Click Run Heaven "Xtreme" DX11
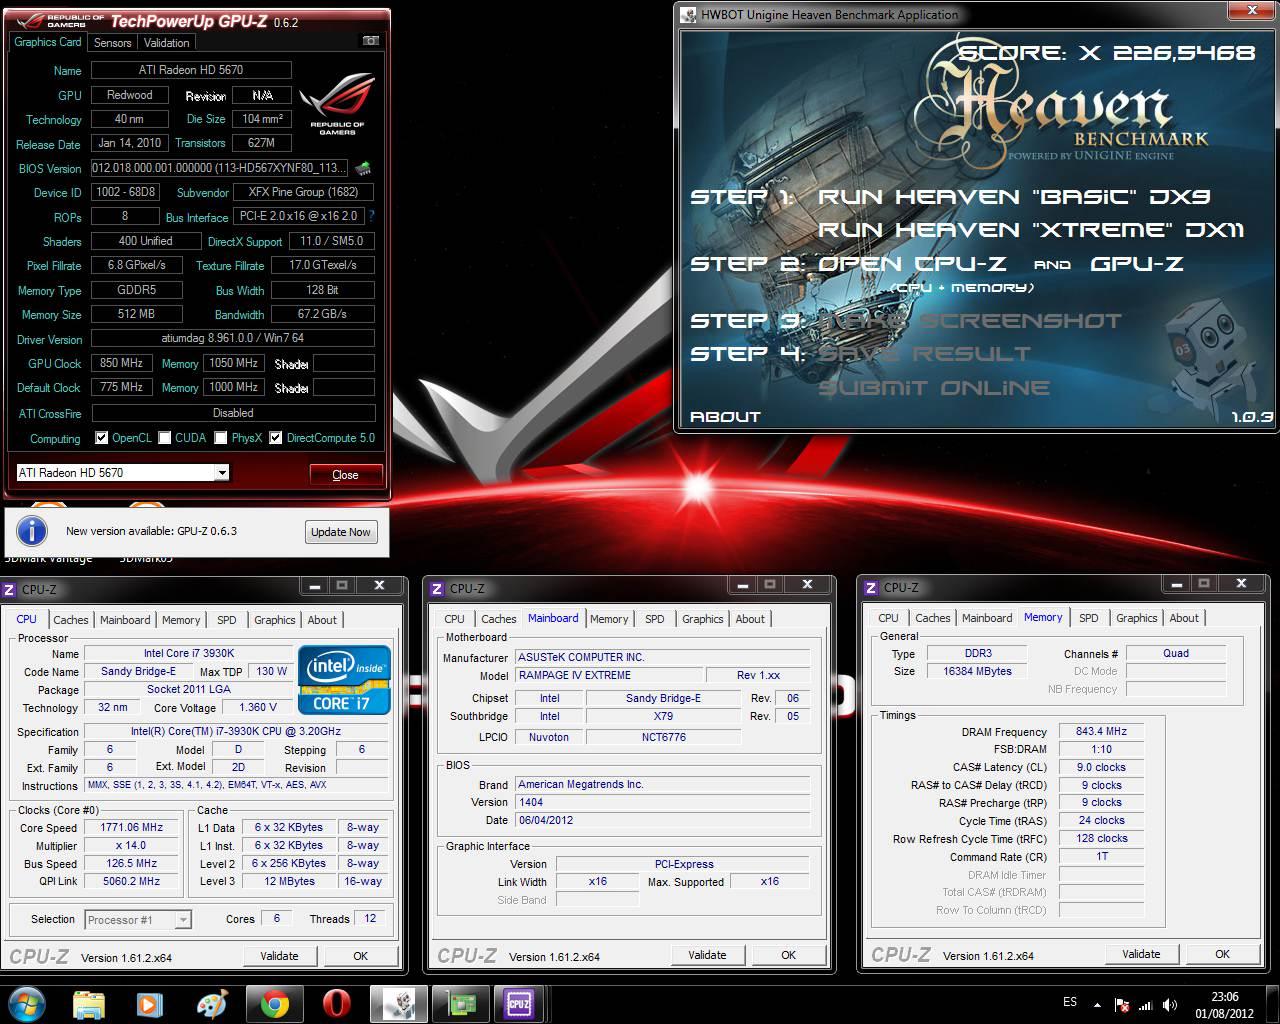Screen dimensions: 1280x1024 tap(1031, 230)
